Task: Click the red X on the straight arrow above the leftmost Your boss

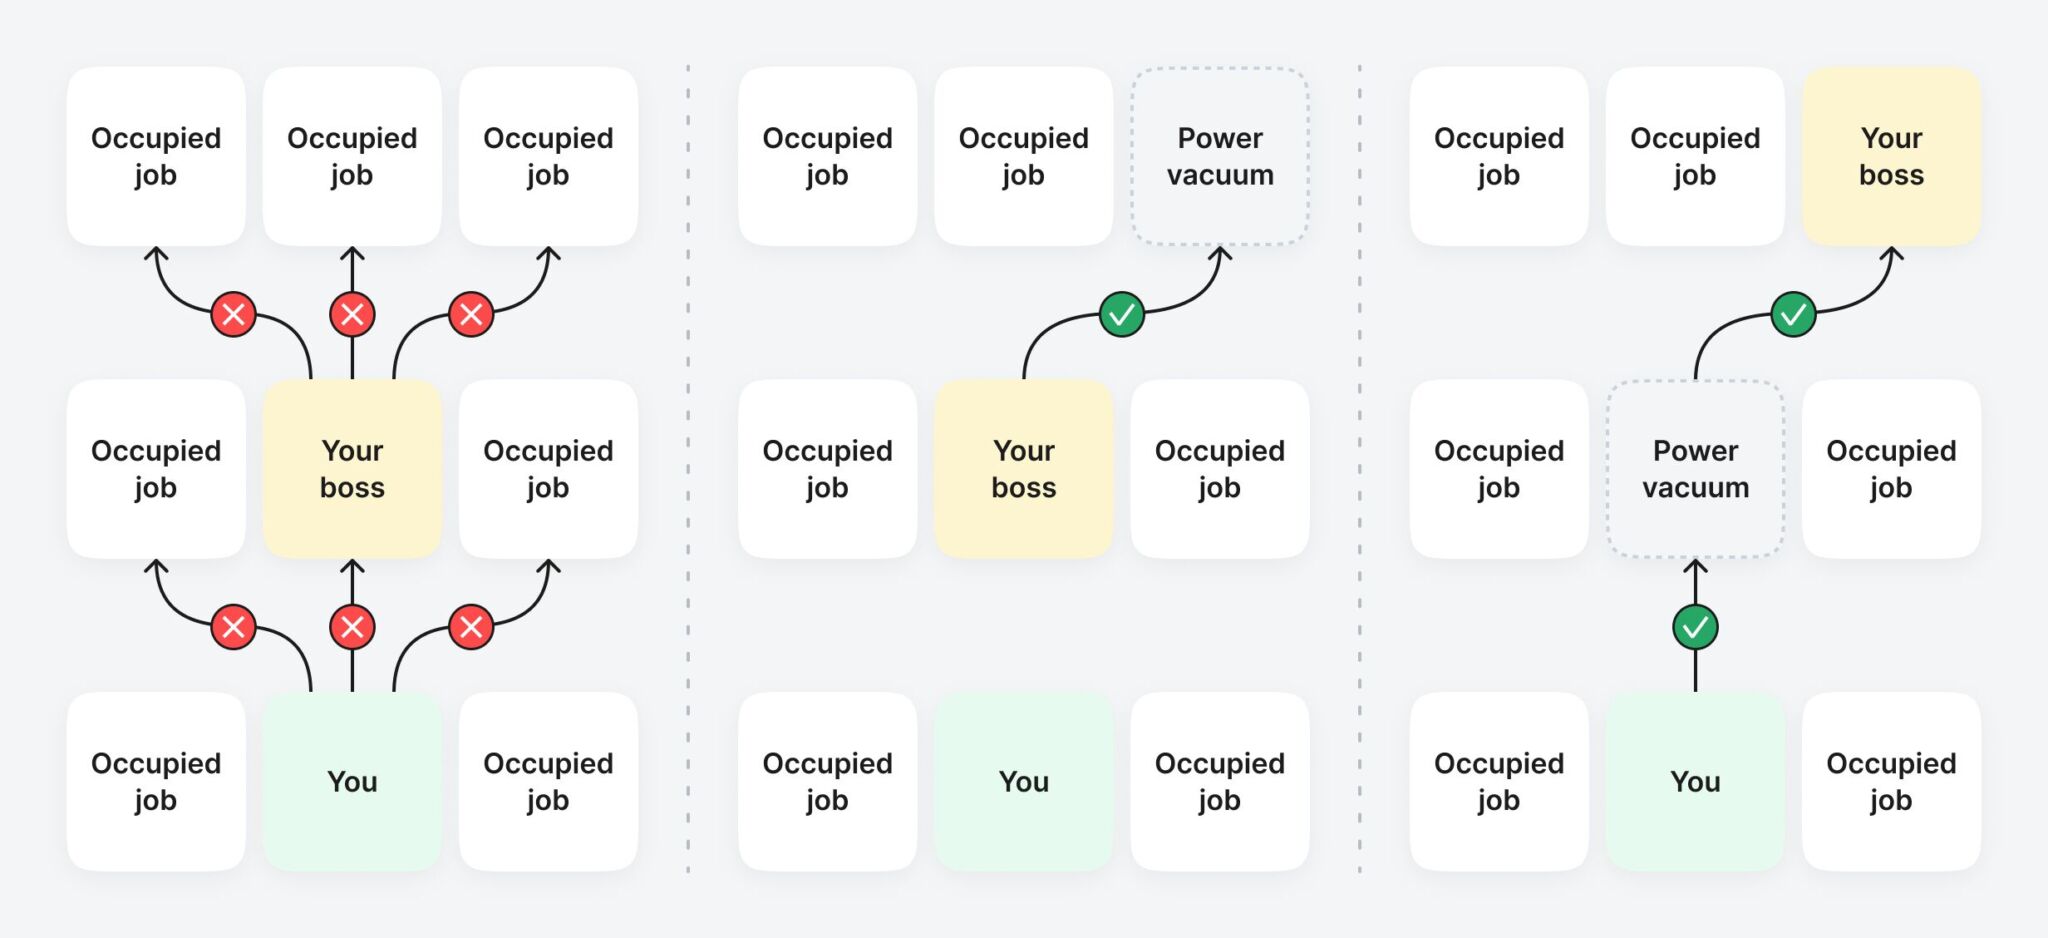Action: coord(352,314)
